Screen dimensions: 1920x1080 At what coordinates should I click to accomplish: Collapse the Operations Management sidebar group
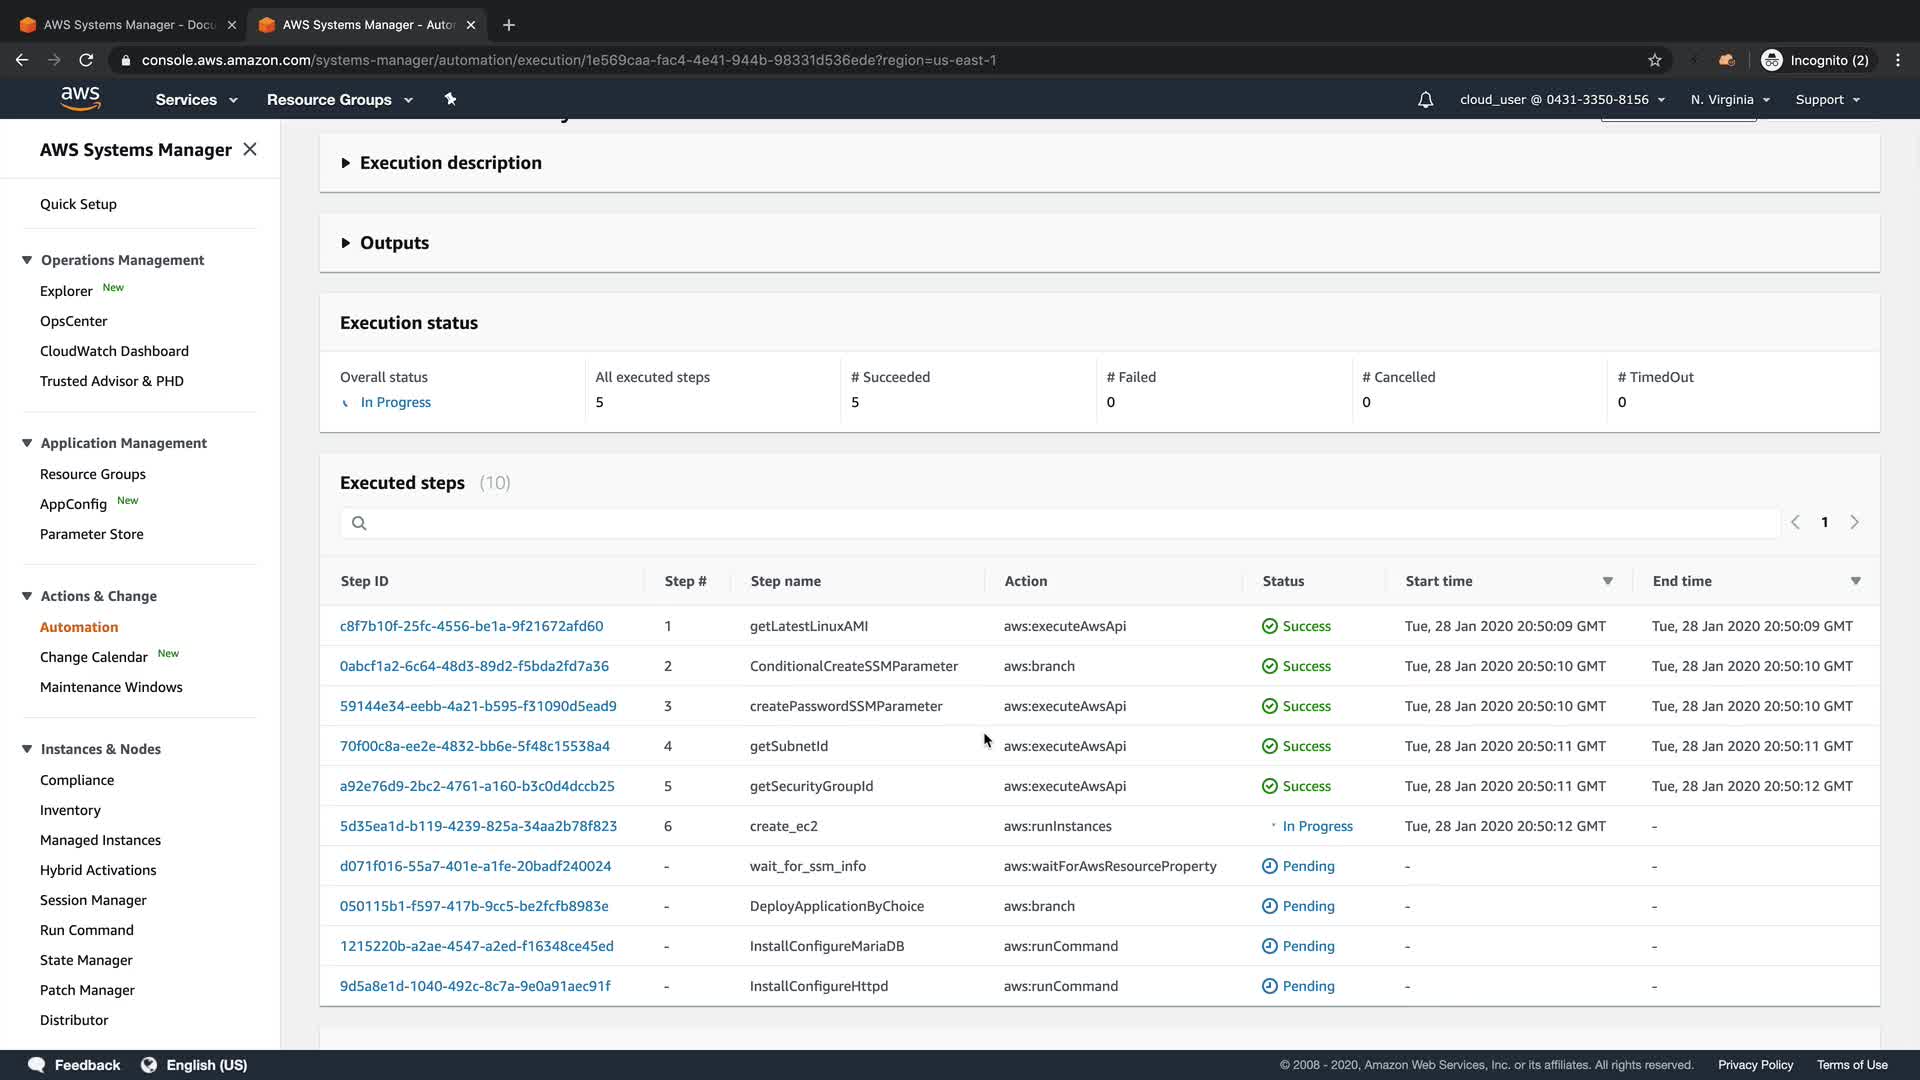coord(27,260)
